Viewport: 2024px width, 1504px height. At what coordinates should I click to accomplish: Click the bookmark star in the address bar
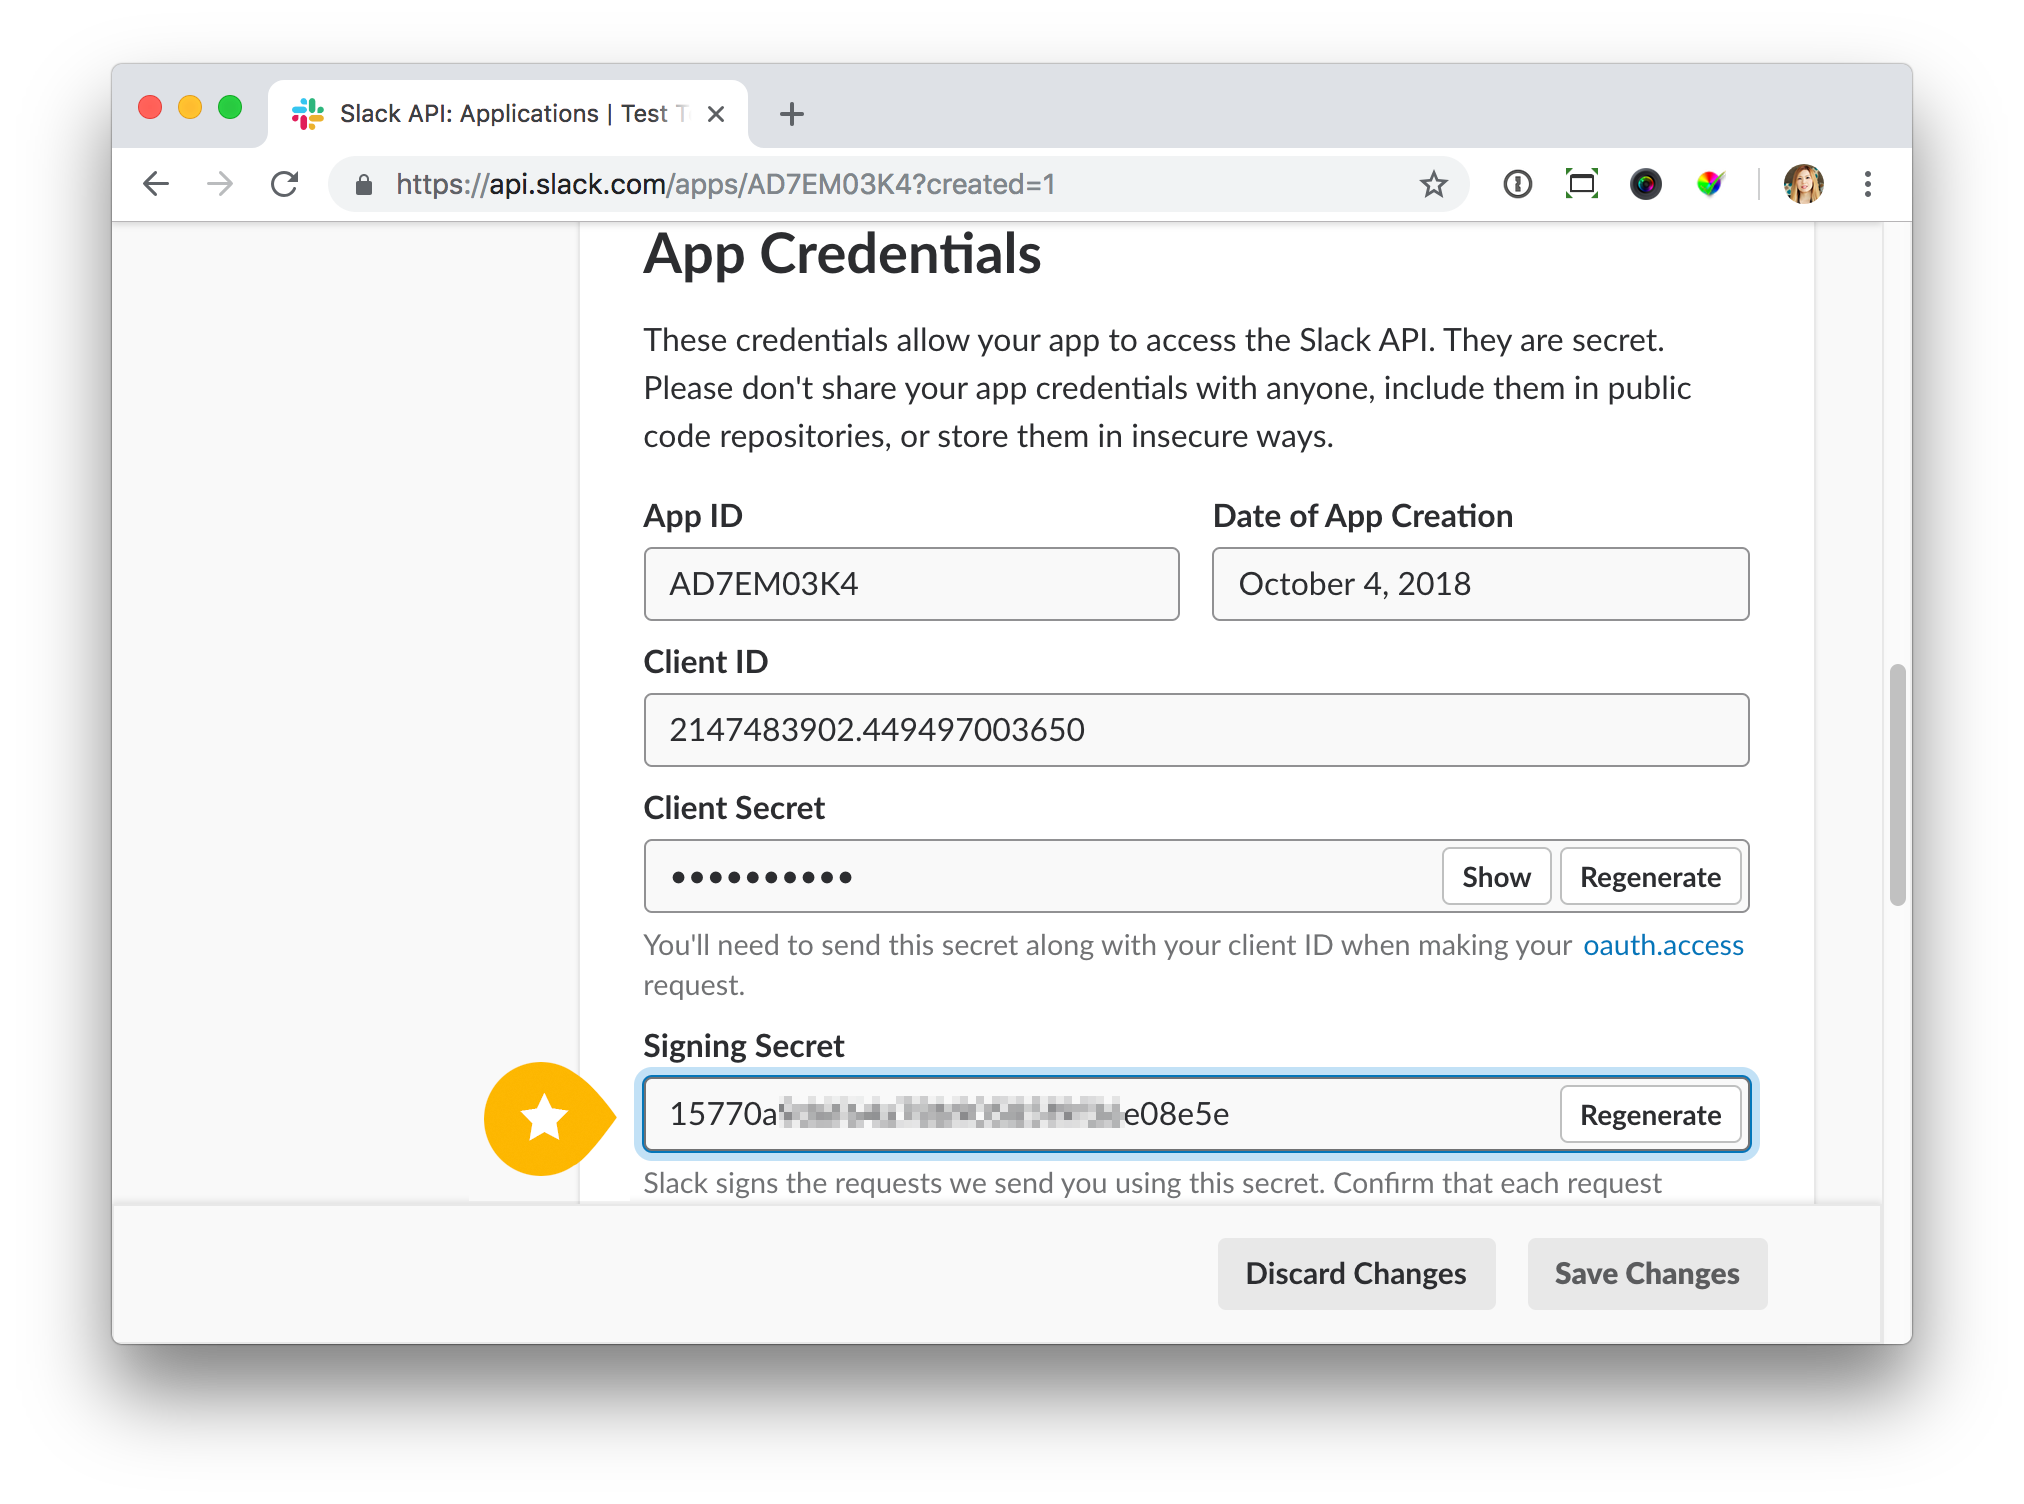pos(1434,184)
